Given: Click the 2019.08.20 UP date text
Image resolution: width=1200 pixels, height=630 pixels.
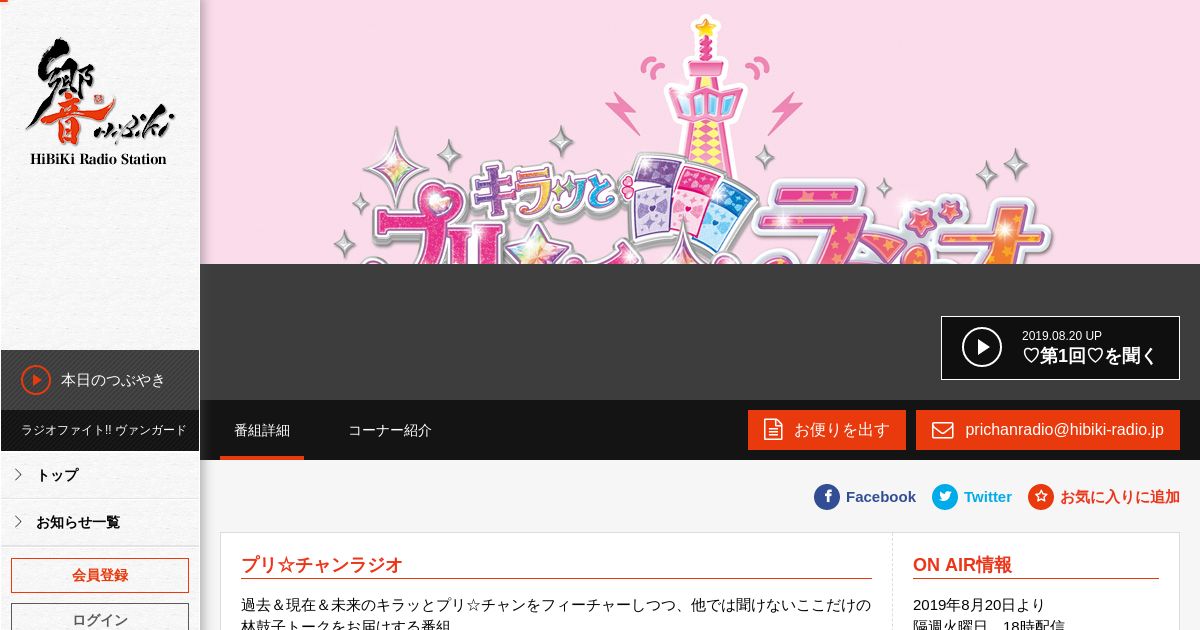Looking at the screenshot, I should pos(1062,336).
